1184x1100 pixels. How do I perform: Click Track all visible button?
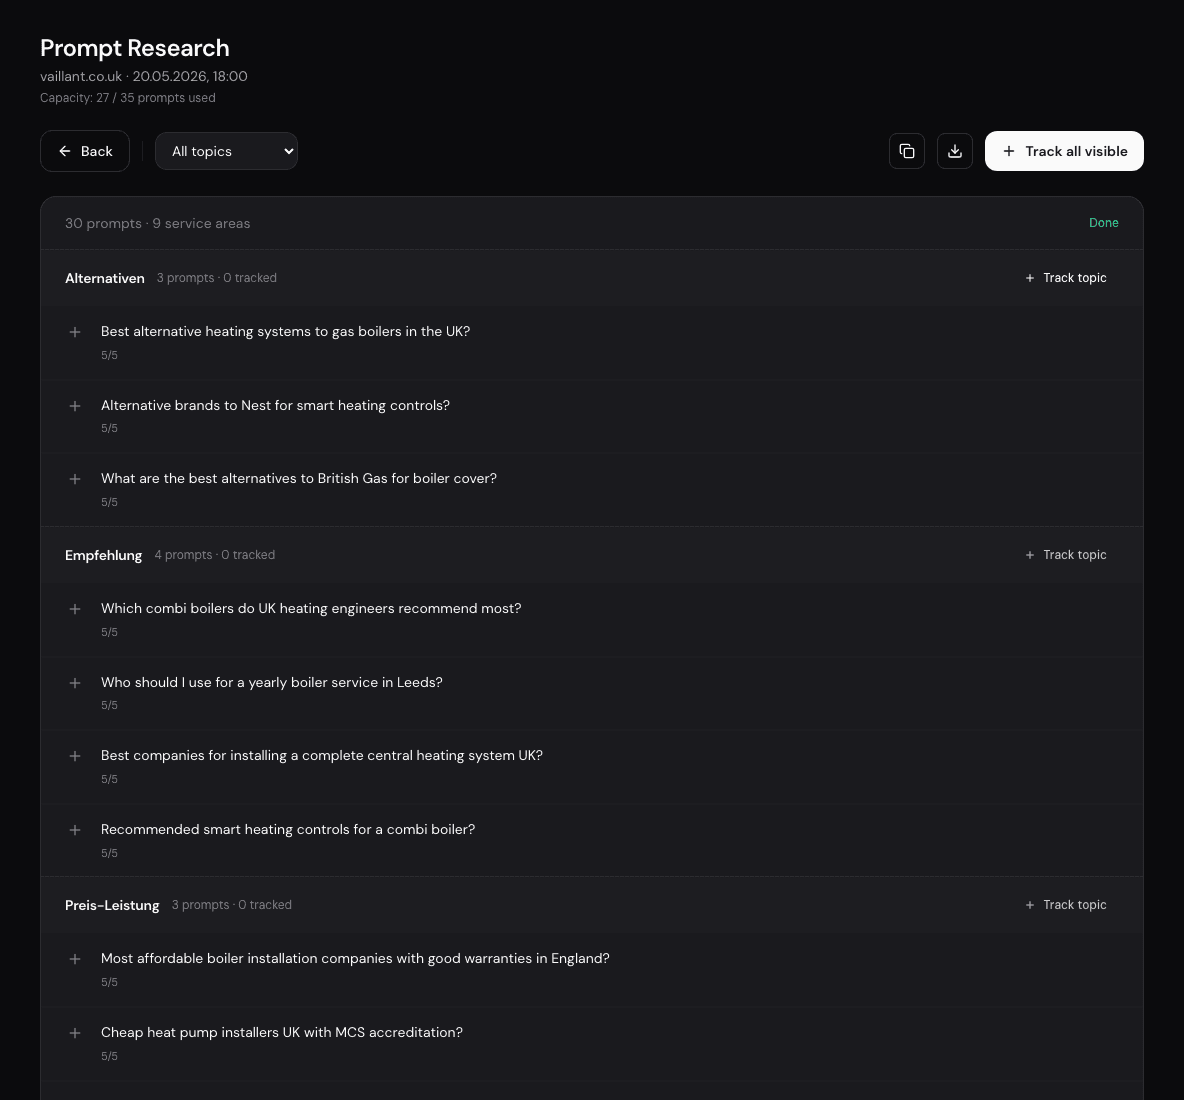click(x=1064, y=151)
